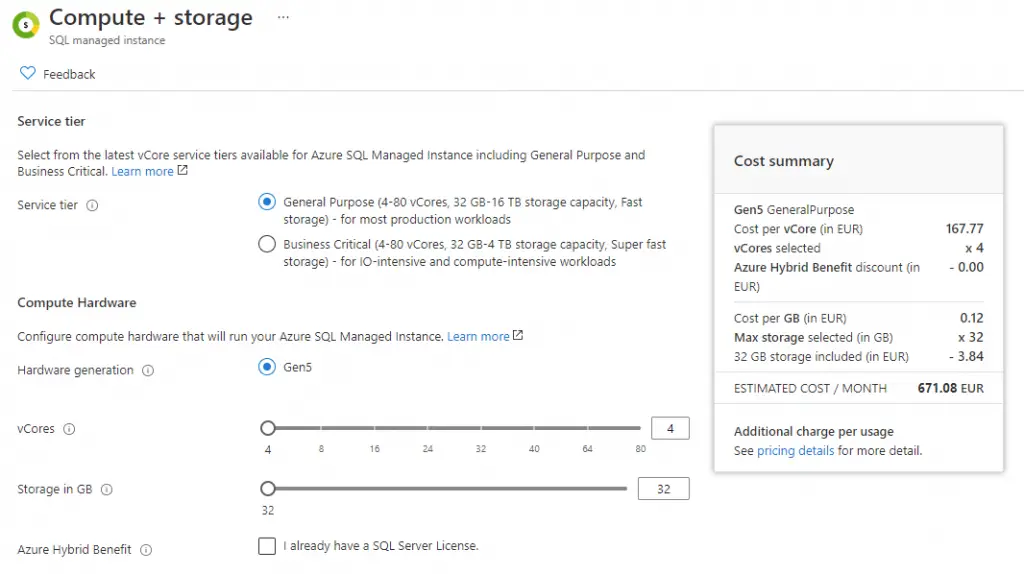This screenshot has width=1024, height=574.
Task: Show Storage in GB info icon
Action: (x=106, y=489)
